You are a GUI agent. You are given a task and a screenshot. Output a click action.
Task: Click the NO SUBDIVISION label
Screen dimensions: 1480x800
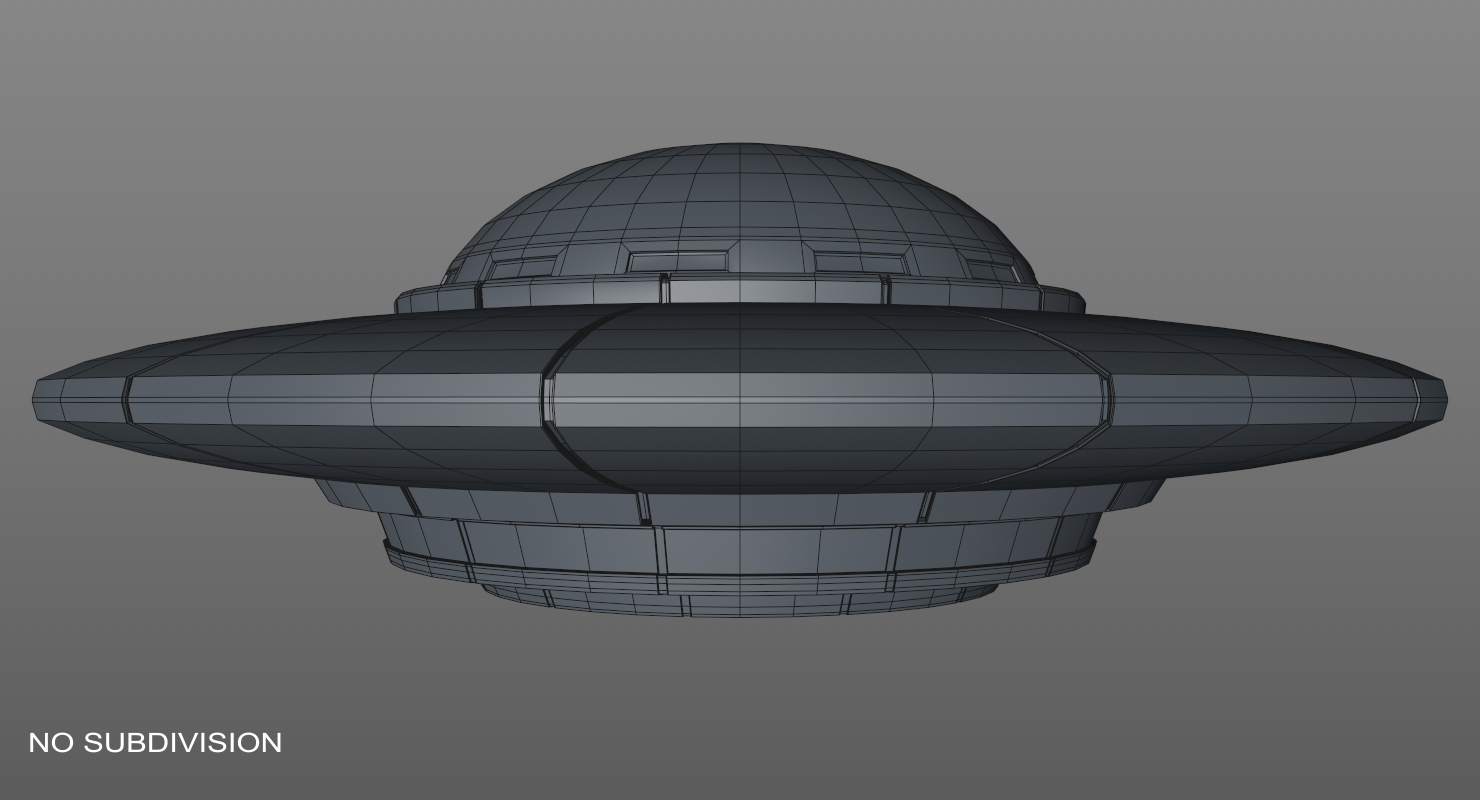tap(155, 743)
